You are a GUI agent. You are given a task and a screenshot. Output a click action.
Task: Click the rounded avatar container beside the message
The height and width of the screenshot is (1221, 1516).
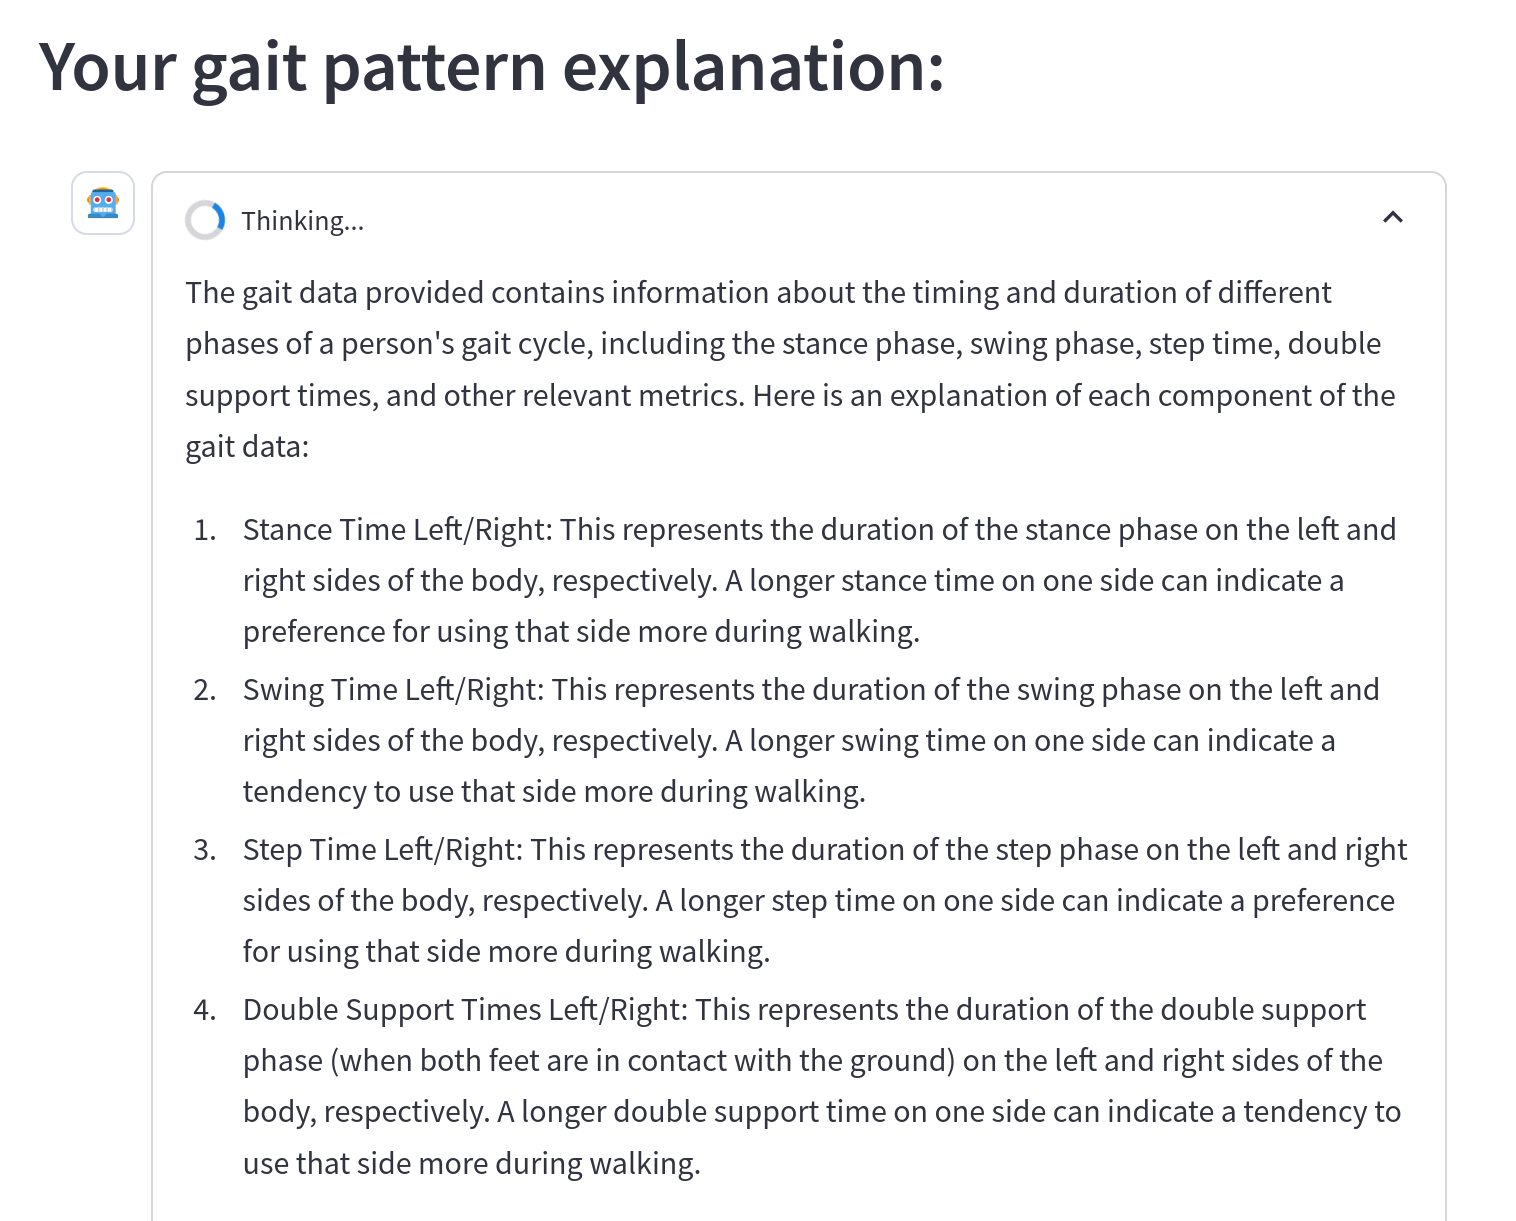(x=102, y=204)
